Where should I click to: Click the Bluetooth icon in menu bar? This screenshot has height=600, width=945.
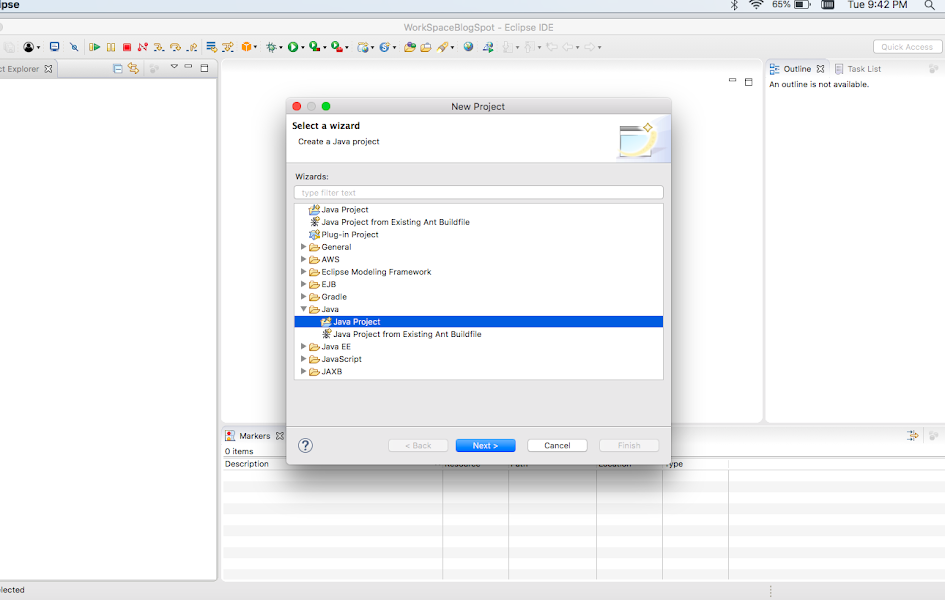(734, 5)
